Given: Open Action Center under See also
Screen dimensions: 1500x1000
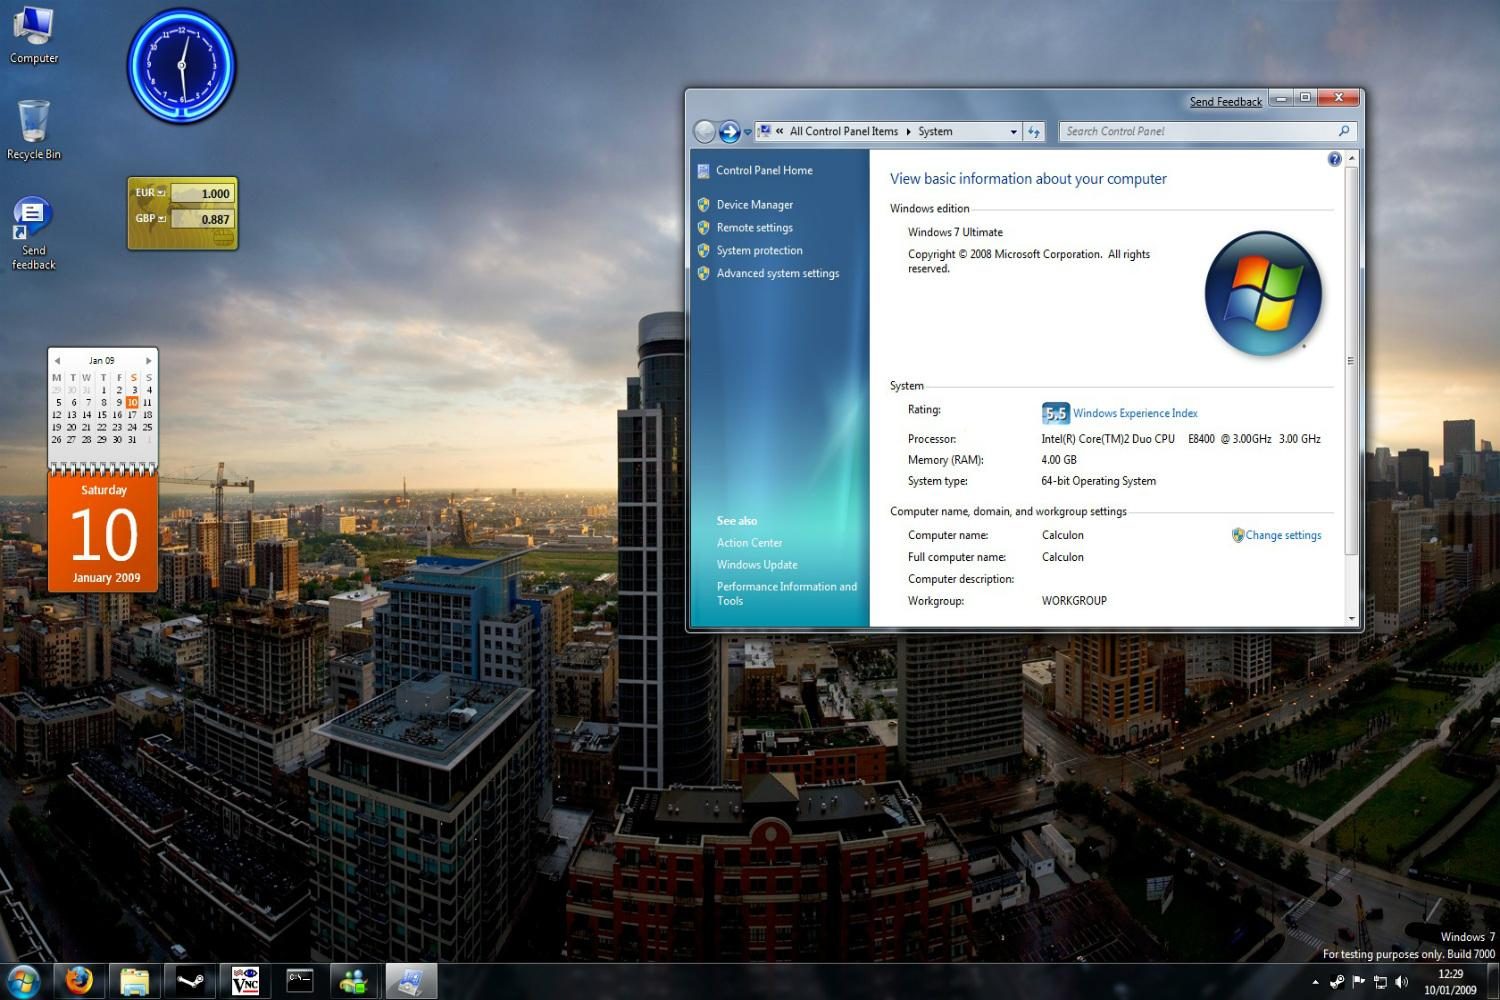Looking at the screenshot, I should (749, 542).
